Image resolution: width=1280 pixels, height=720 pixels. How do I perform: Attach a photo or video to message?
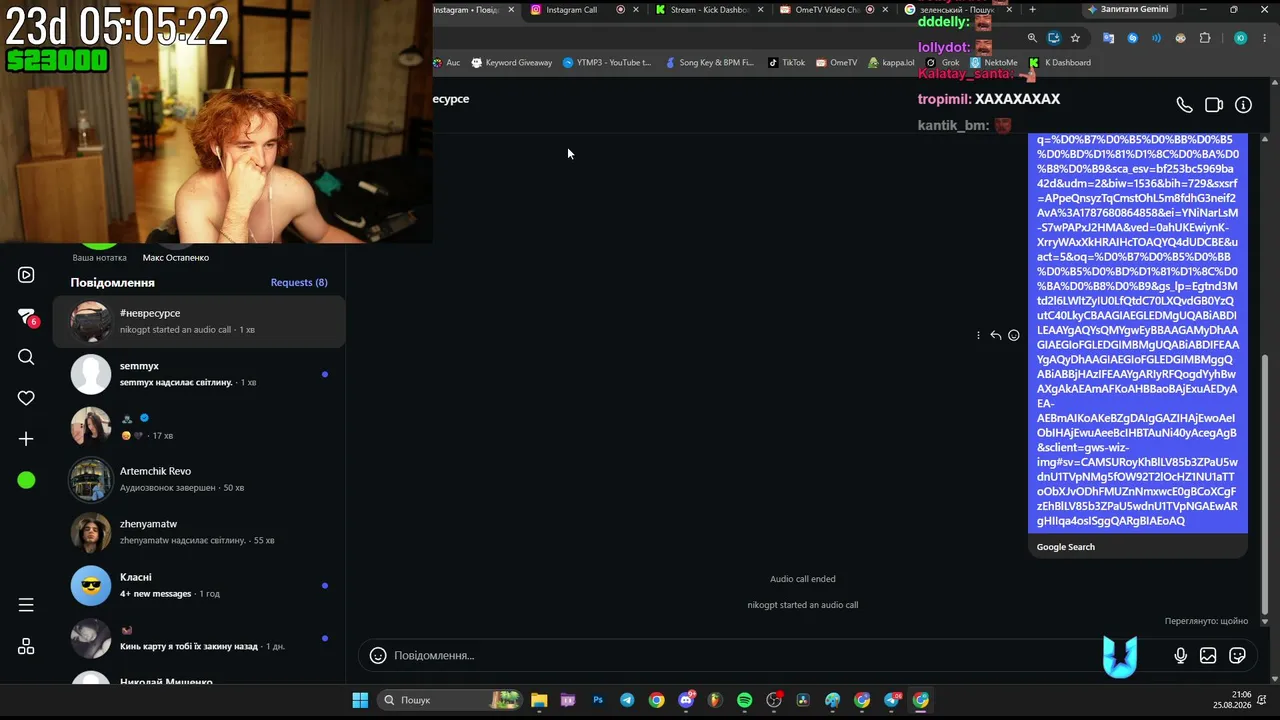point(1208,656)
